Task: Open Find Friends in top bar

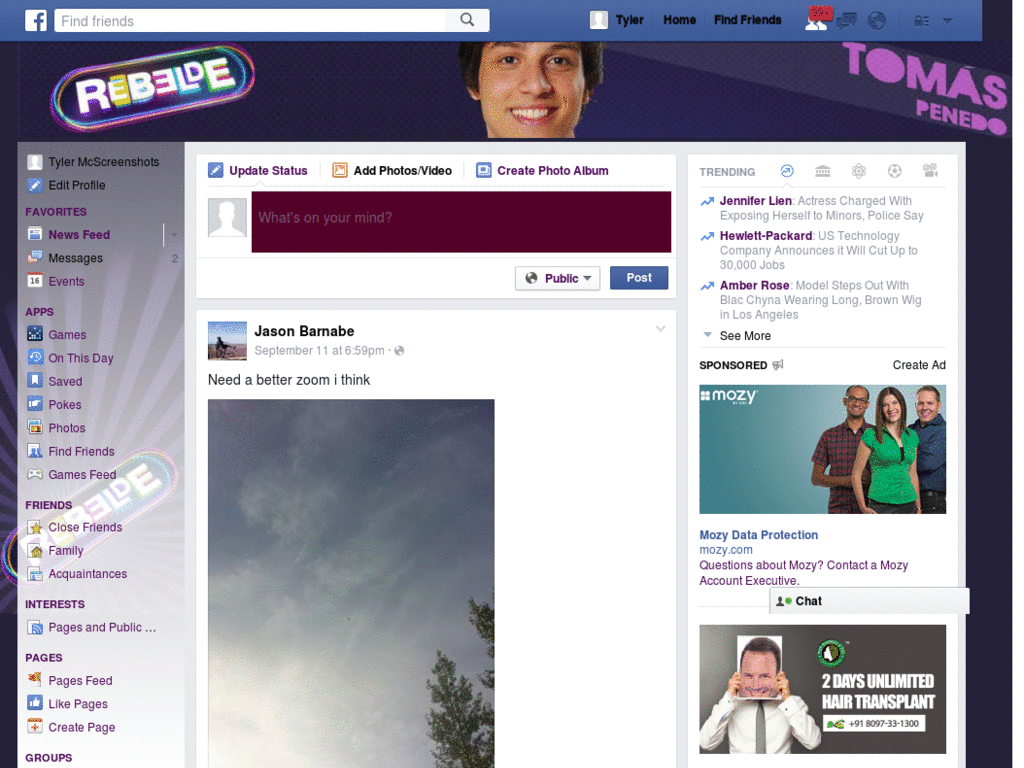Action: (747, 20)
